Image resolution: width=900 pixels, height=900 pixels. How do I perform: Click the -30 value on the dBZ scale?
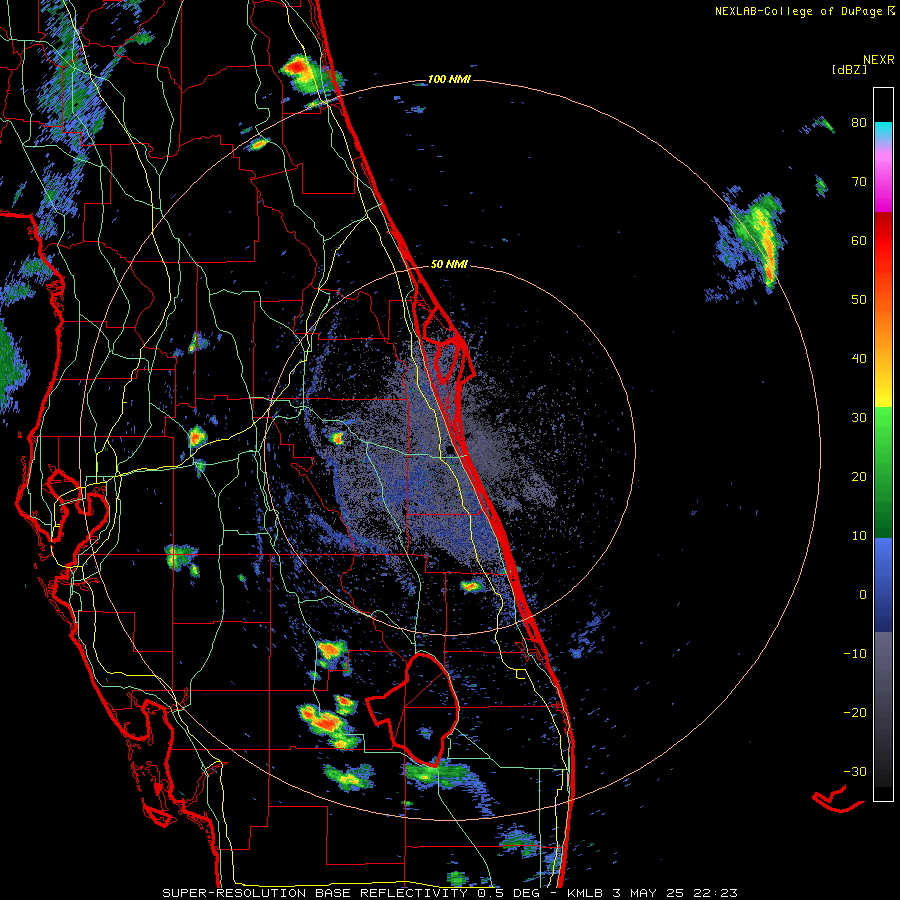point(855,771)
